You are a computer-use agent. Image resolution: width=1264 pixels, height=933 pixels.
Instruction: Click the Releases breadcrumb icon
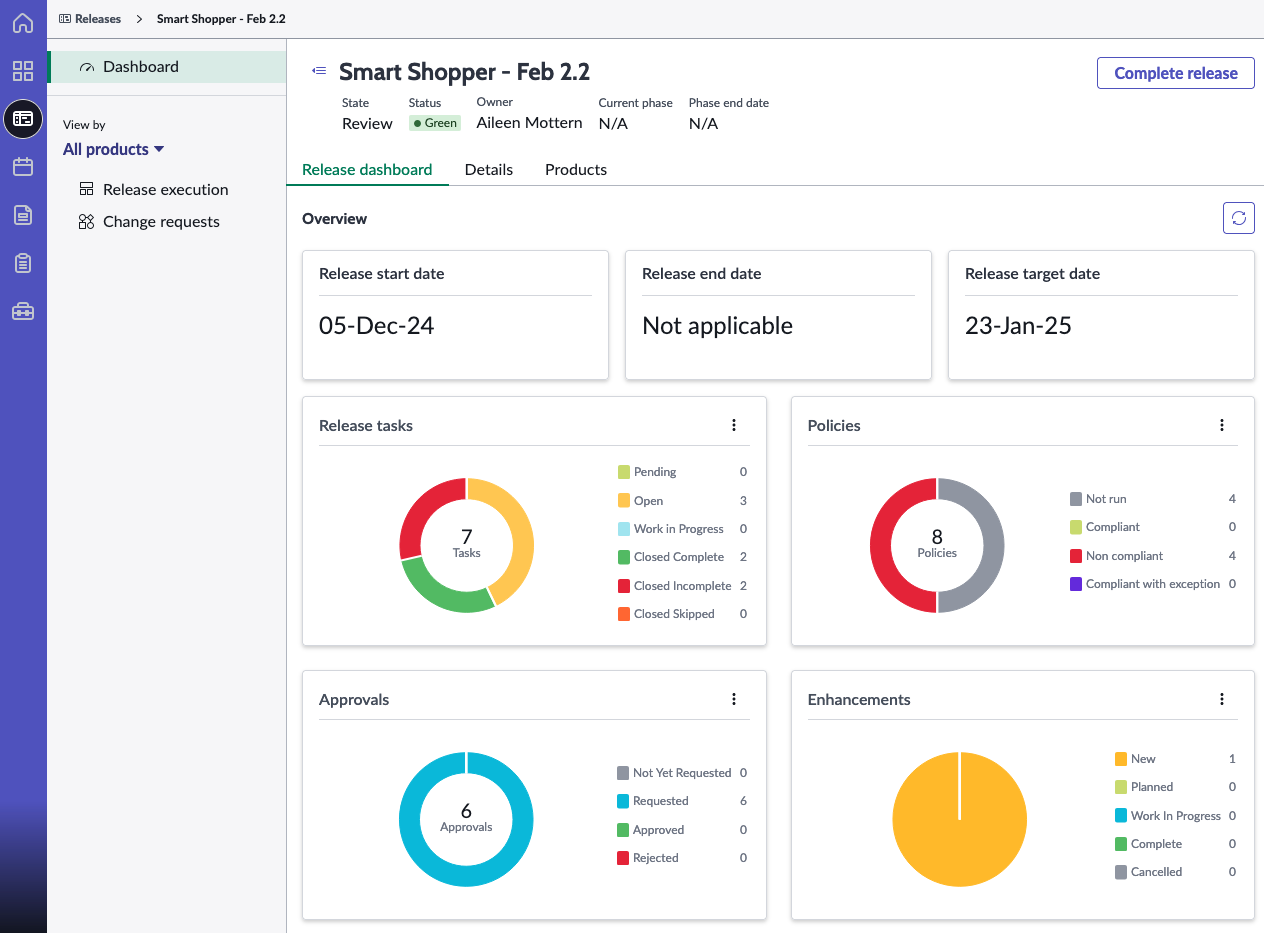tap(65, 19)
